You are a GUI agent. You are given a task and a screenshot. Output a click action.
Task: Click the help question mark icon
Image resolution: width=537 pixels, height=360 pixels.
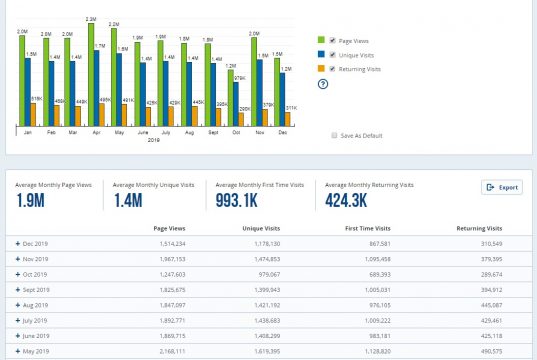coord(323,84)
